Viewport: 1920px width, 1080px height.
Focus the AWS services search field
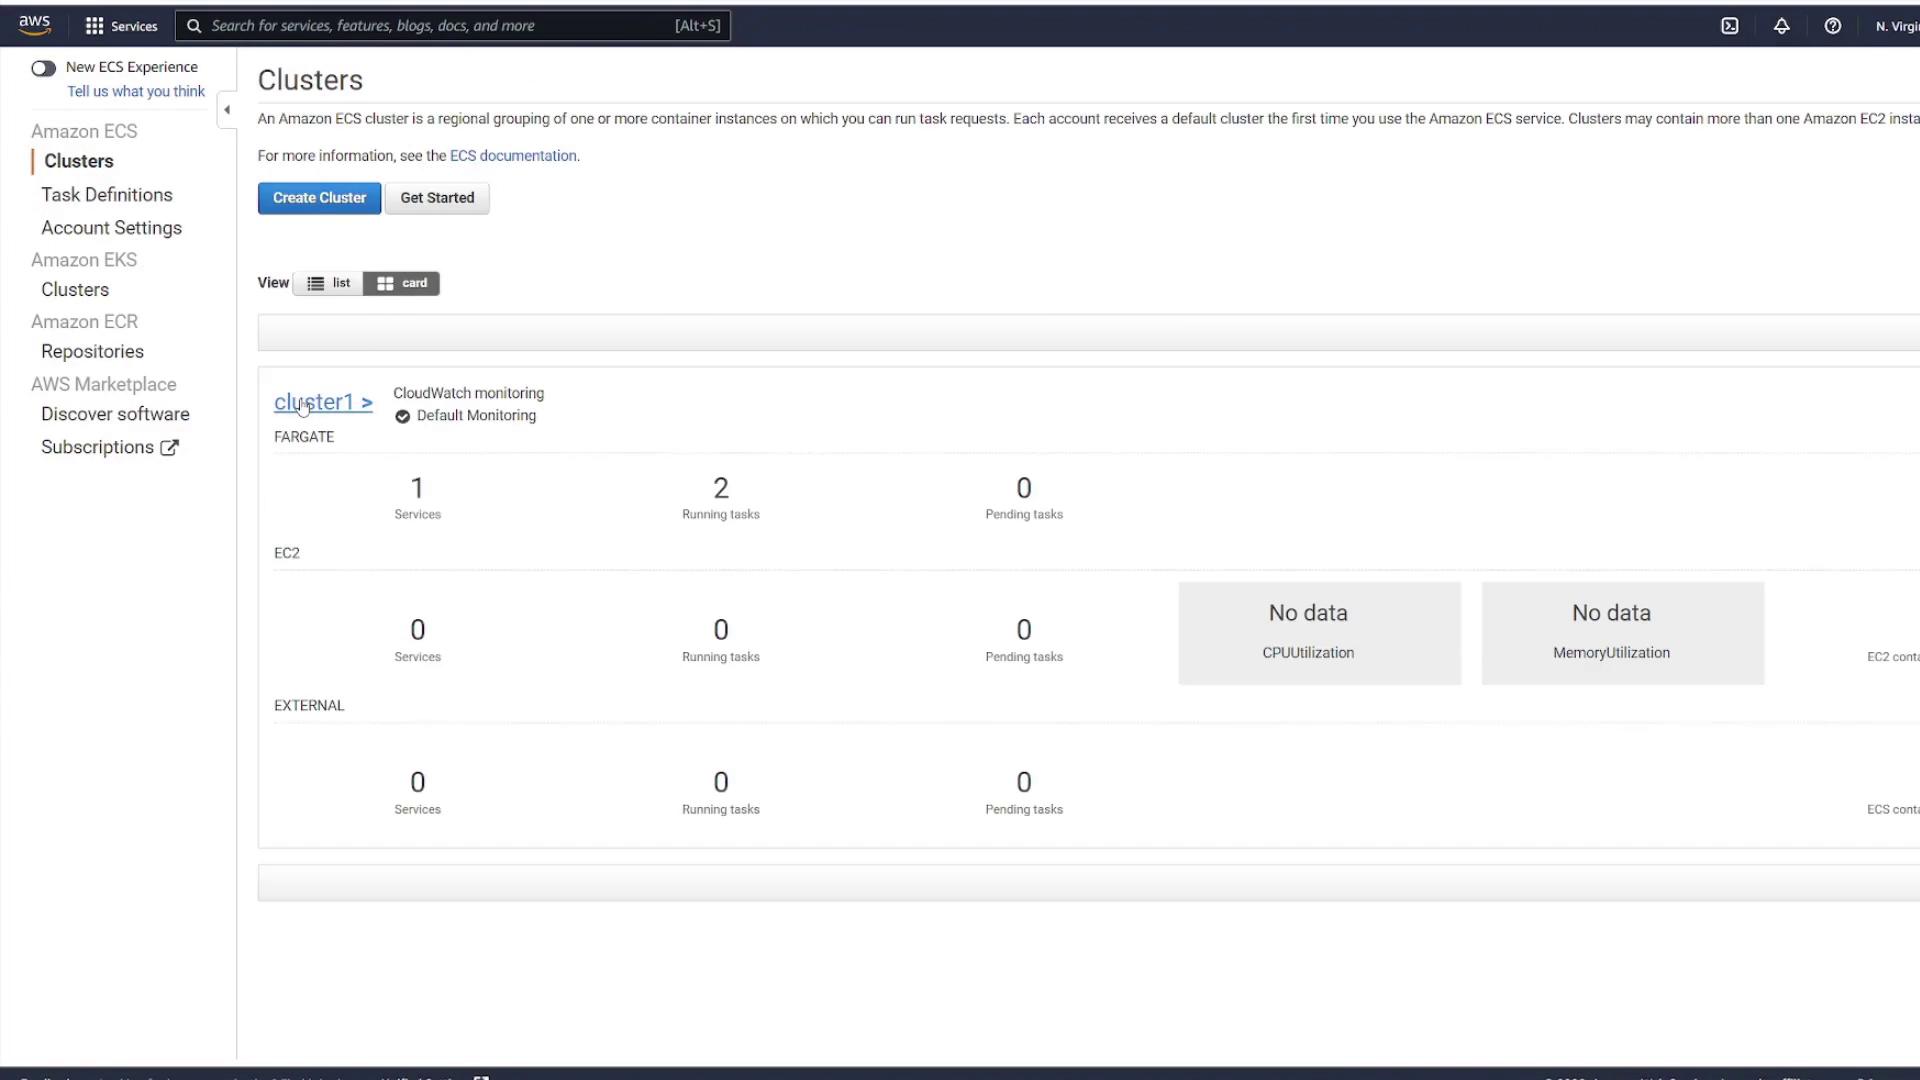[x=453, y=26]
